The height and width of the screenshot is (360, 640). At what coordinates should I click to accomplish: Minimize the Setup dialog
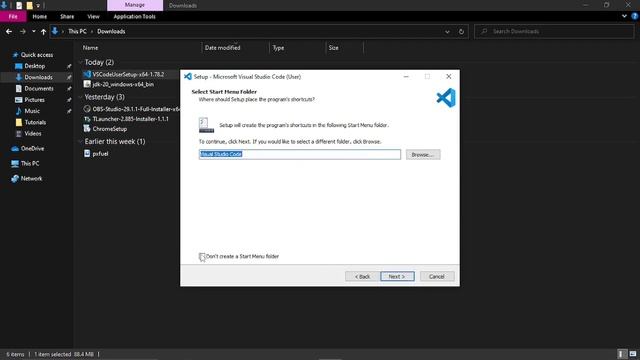(406, 76)
